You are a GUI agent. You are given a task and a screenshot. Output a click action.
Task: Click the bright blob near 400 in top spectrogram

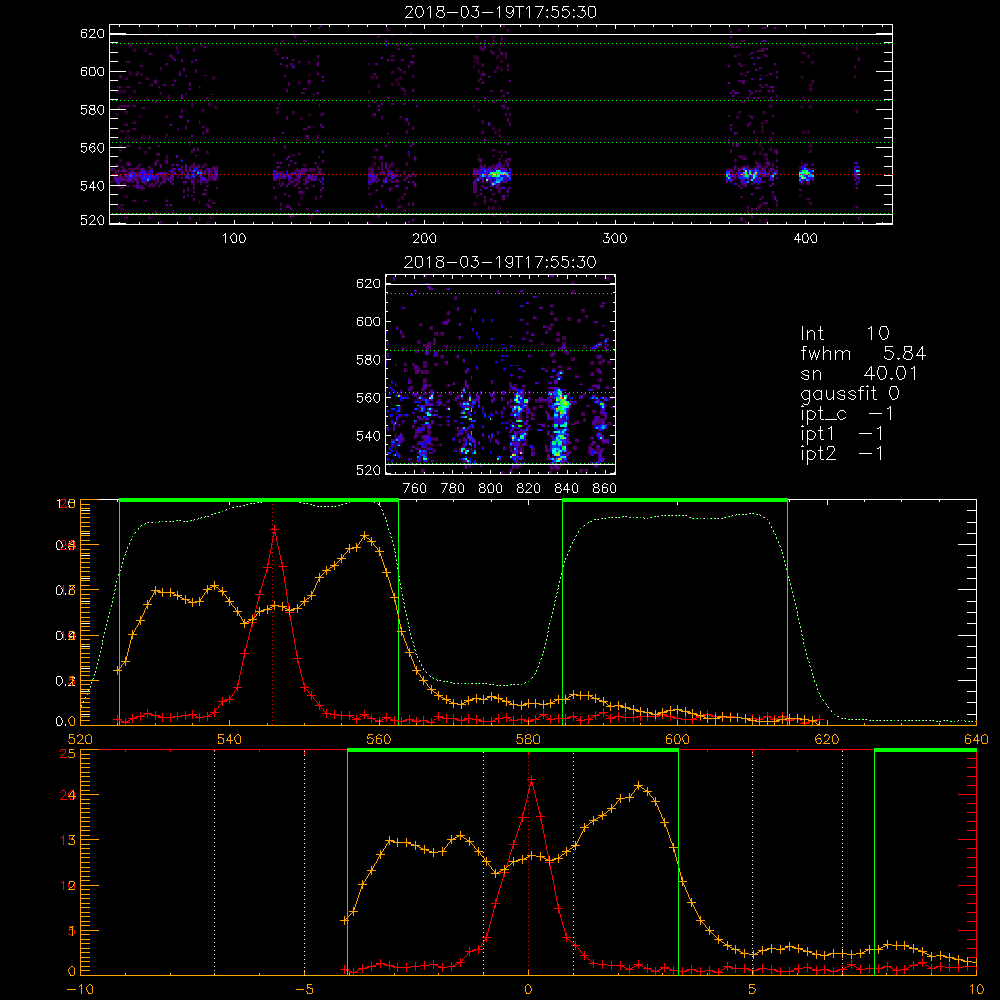(x=805, y=173)
